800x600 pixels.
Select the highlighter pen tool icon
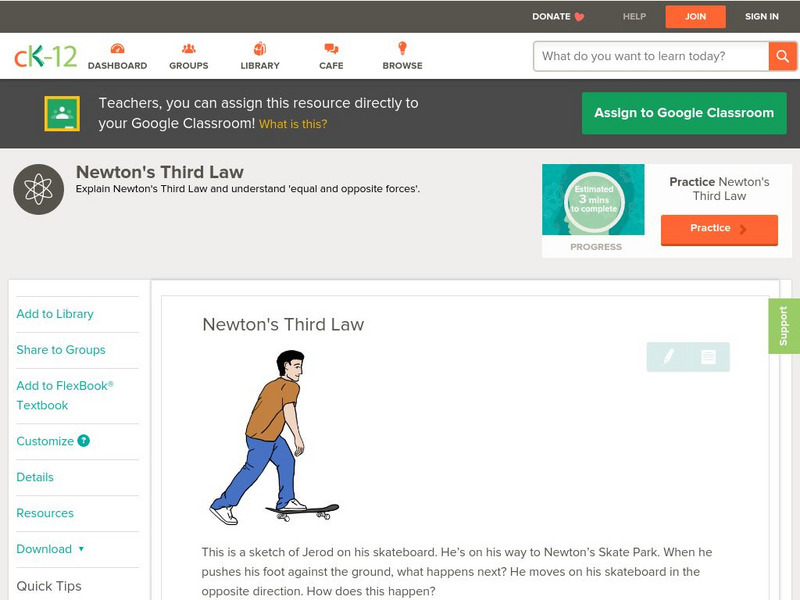[x=668, y=357]
